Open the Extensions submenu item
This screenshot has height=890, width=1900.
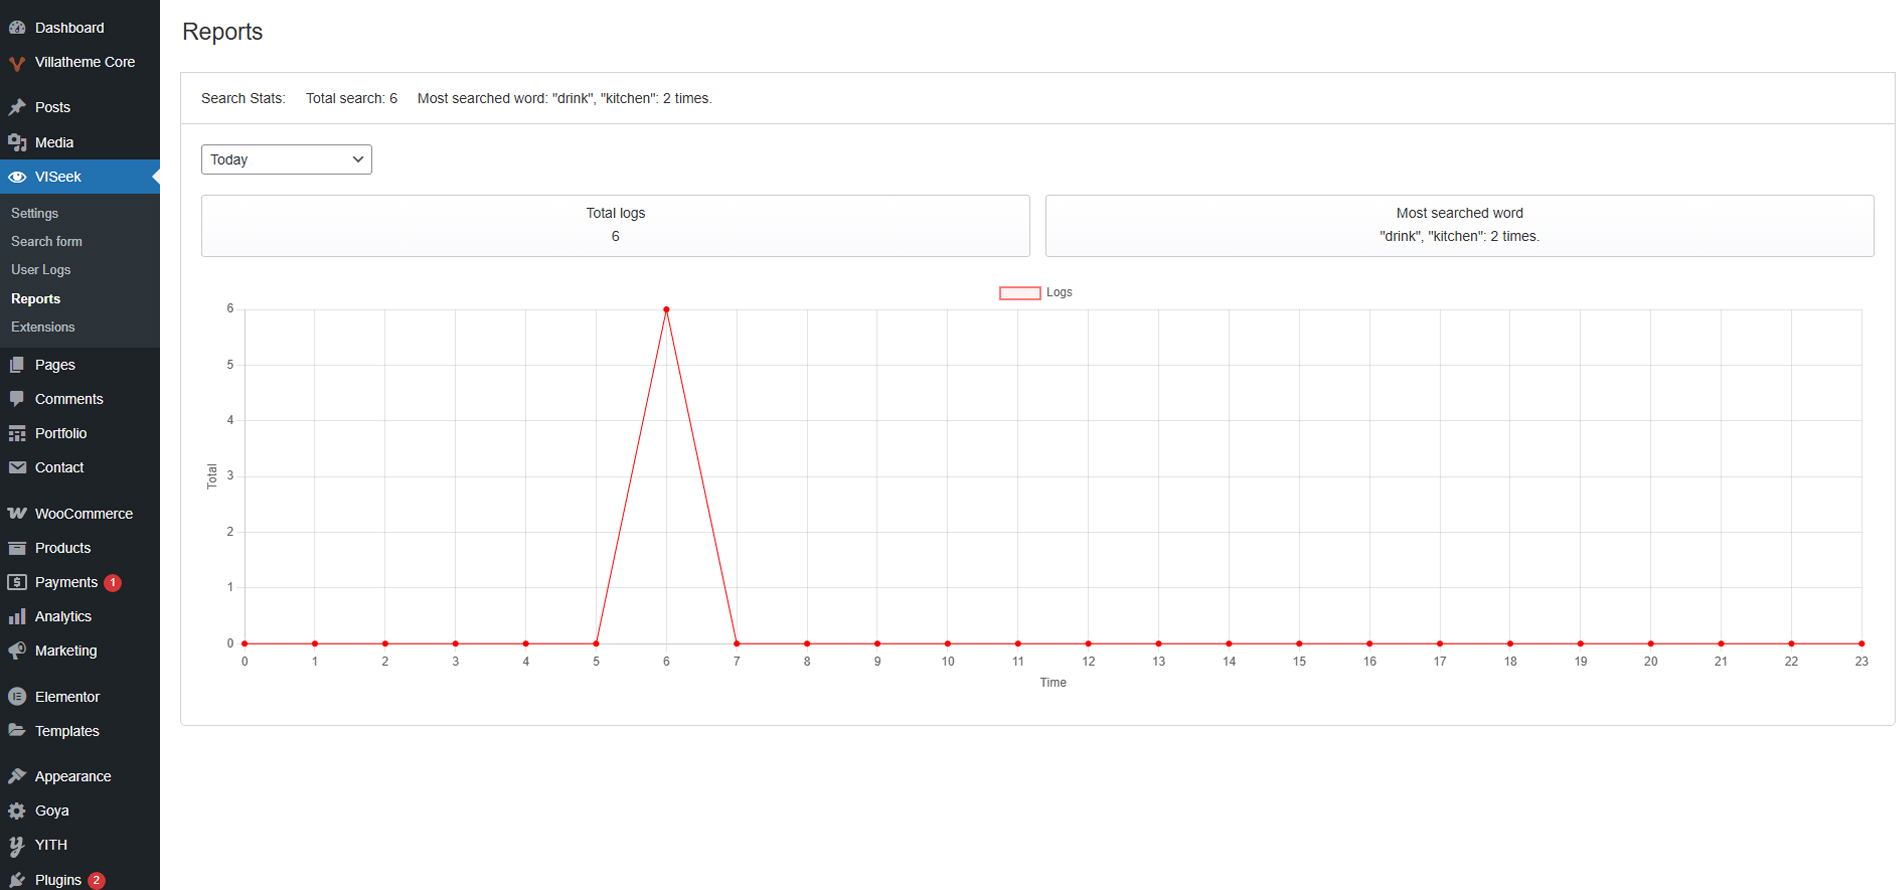(43, 327)
